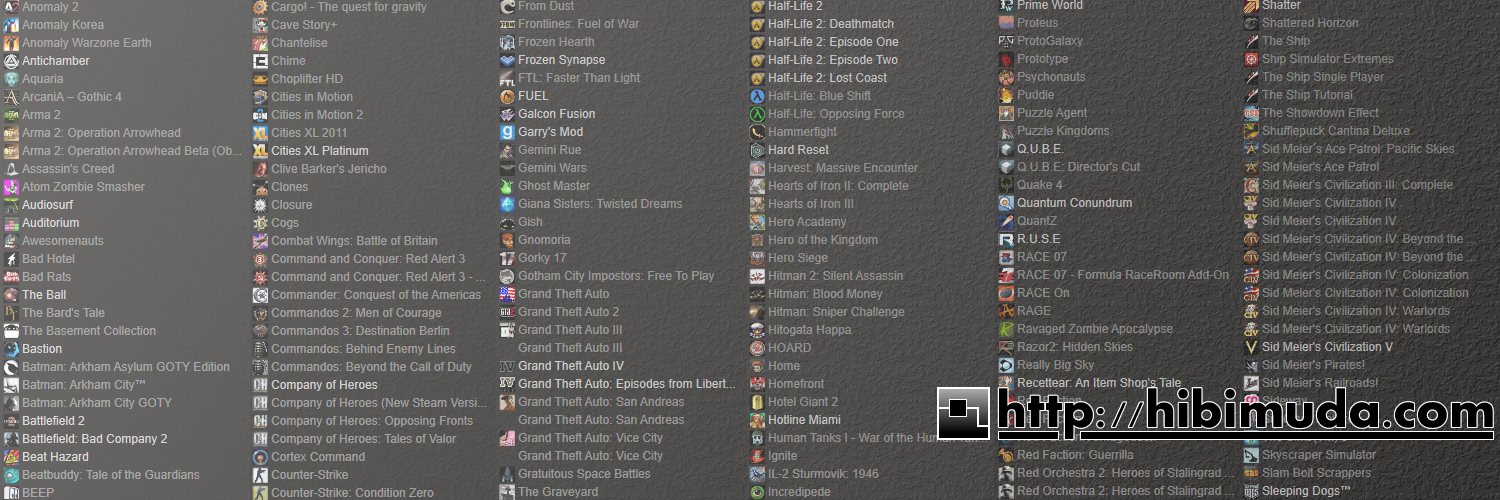Select the Garry's Mod icon
Viewport: 1500px width, 500px height.
point(507,132)
